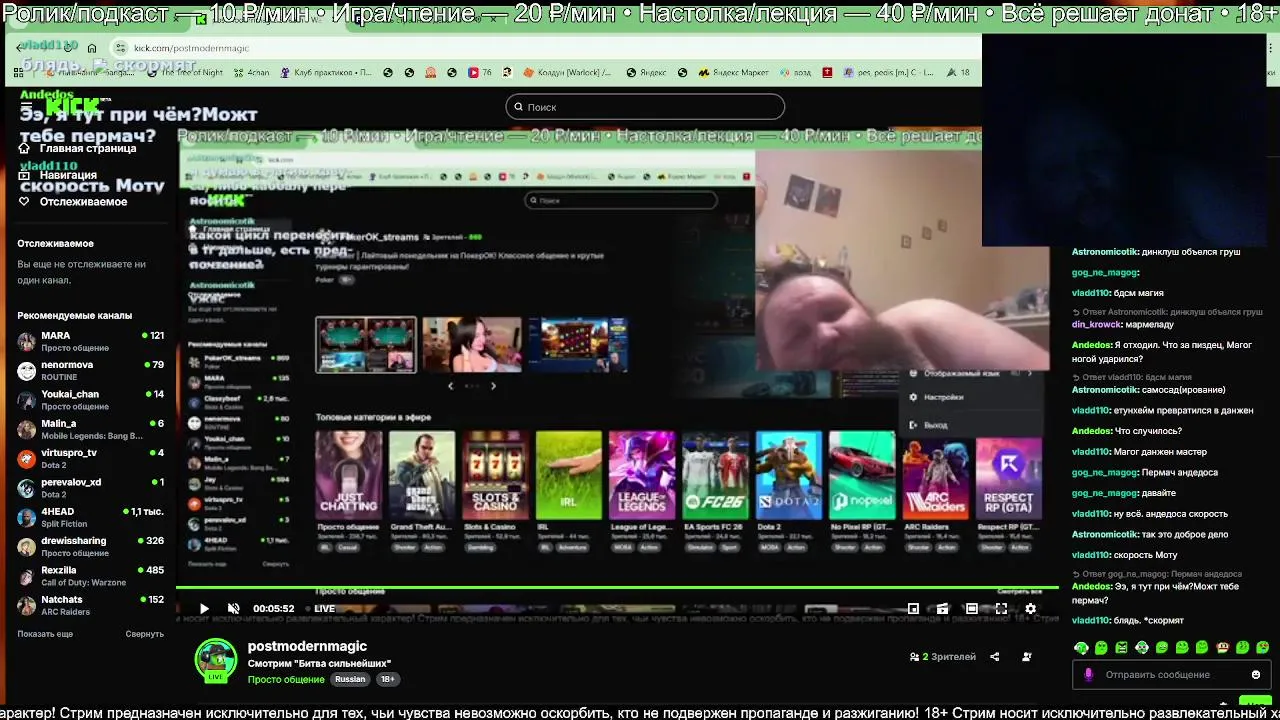Click the chat message 'Что случилось?'
Viewport: 1280px width, 720px height.
coord(1148,431)
